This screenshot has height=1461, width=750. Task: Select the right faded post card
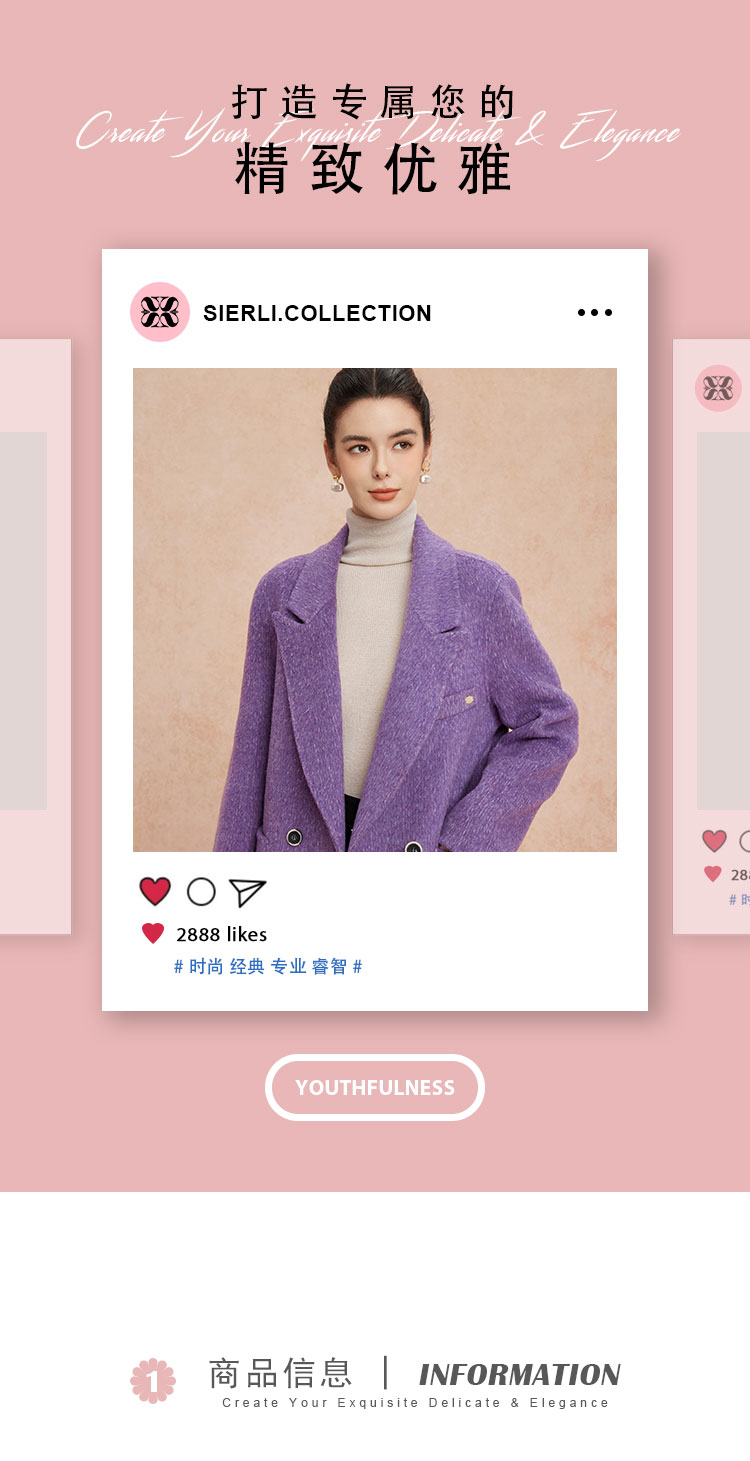(x=712, y=637)
